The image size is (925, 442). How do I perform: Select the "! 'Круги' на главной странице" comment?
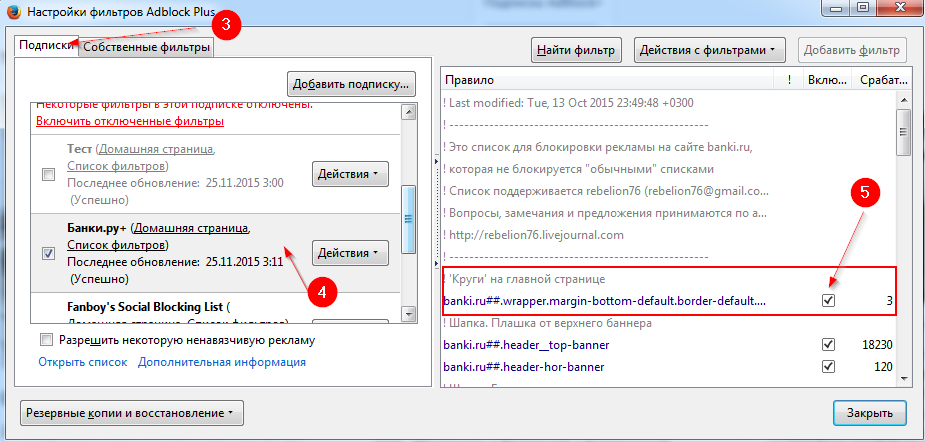(x=668, y=279)
